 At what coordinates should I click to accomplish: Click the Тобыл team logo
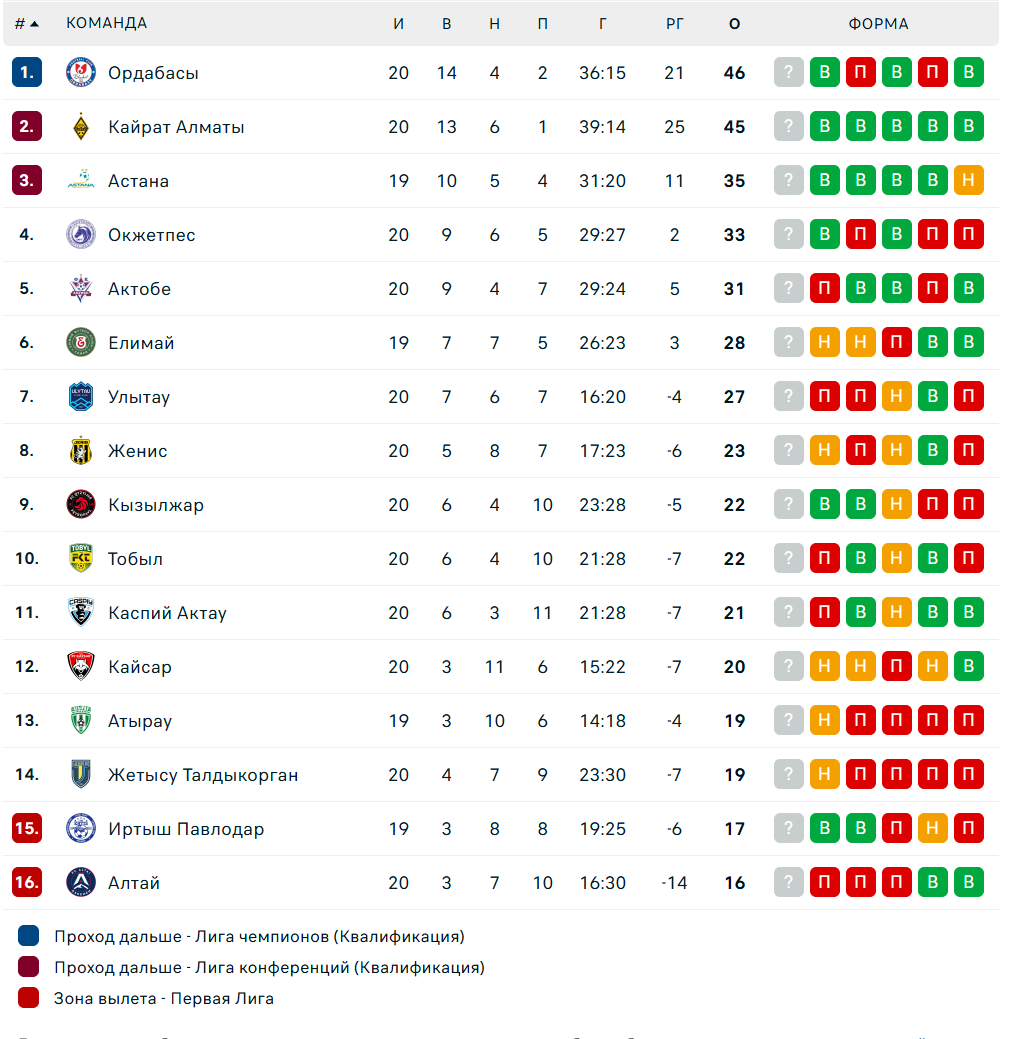pos(81,559)
